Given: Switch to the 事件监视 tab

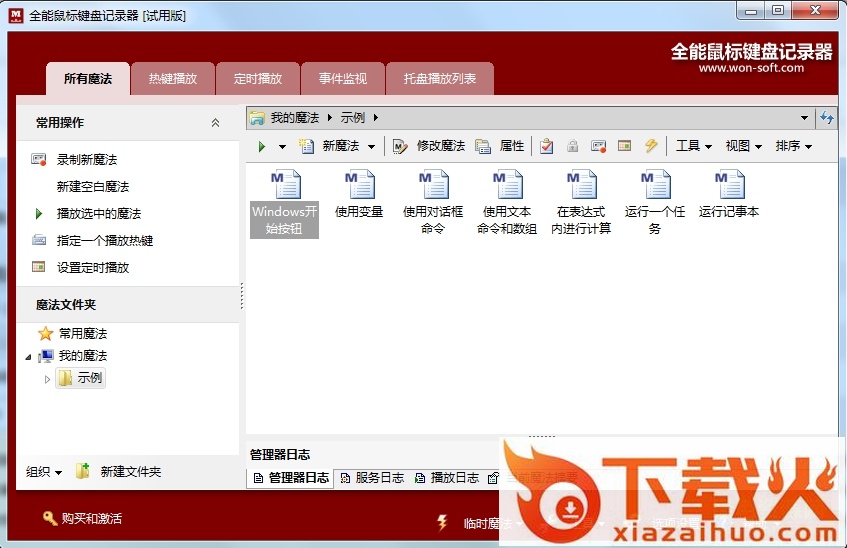Looking at the screenshot, I should click(342, 79).
